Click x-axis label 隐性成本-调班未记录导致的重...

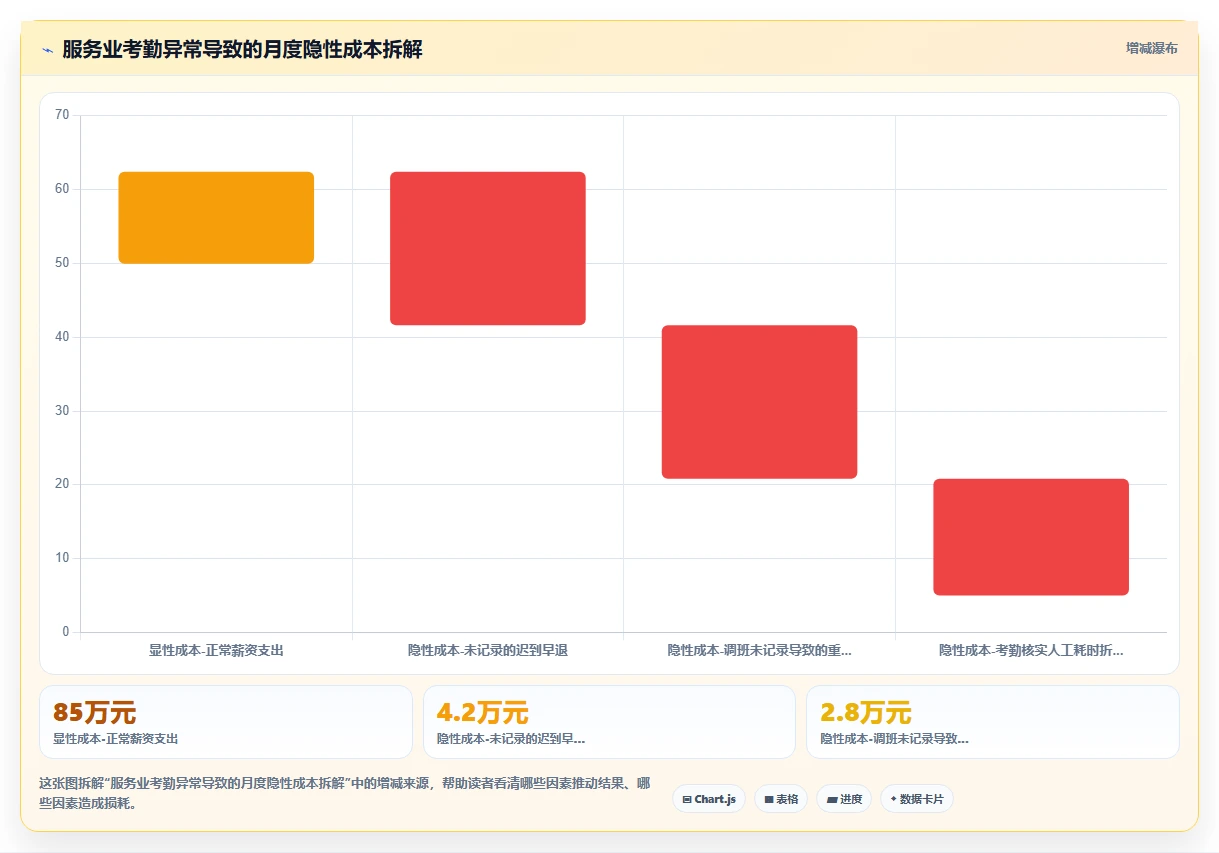pyautogui.click(x=759, y=650)
